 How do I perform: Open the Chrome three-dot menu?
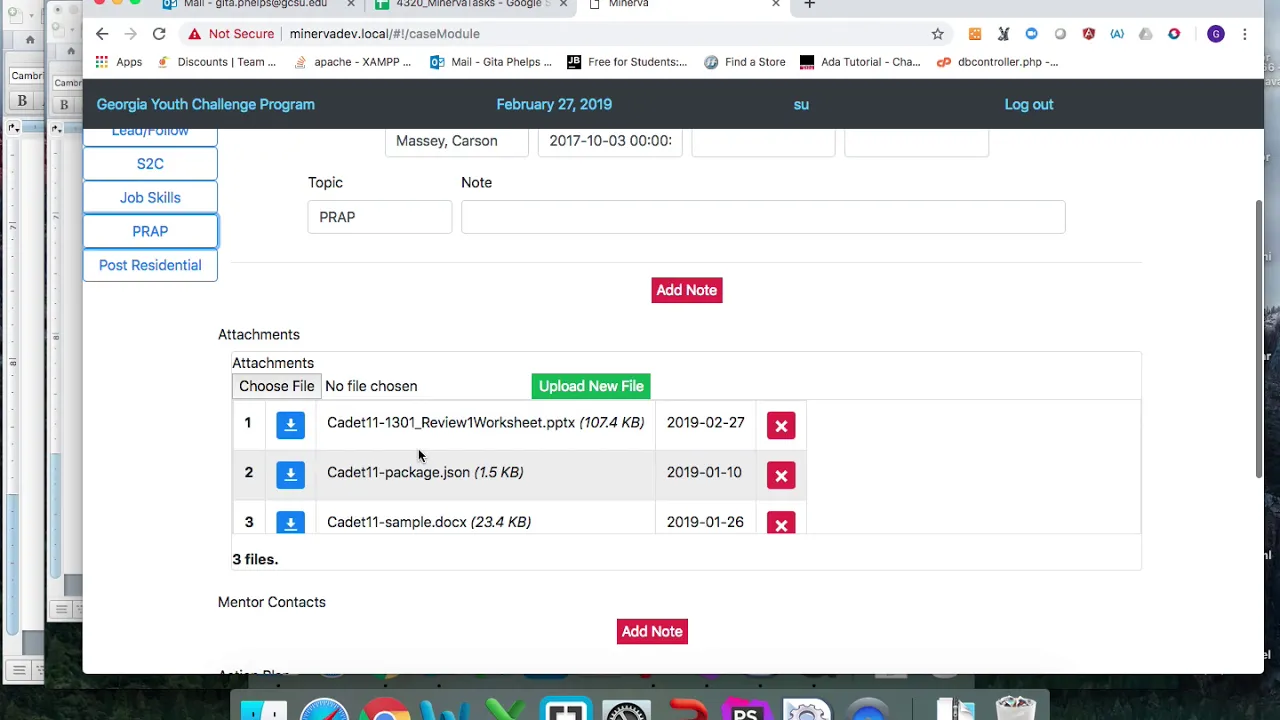1244,34
